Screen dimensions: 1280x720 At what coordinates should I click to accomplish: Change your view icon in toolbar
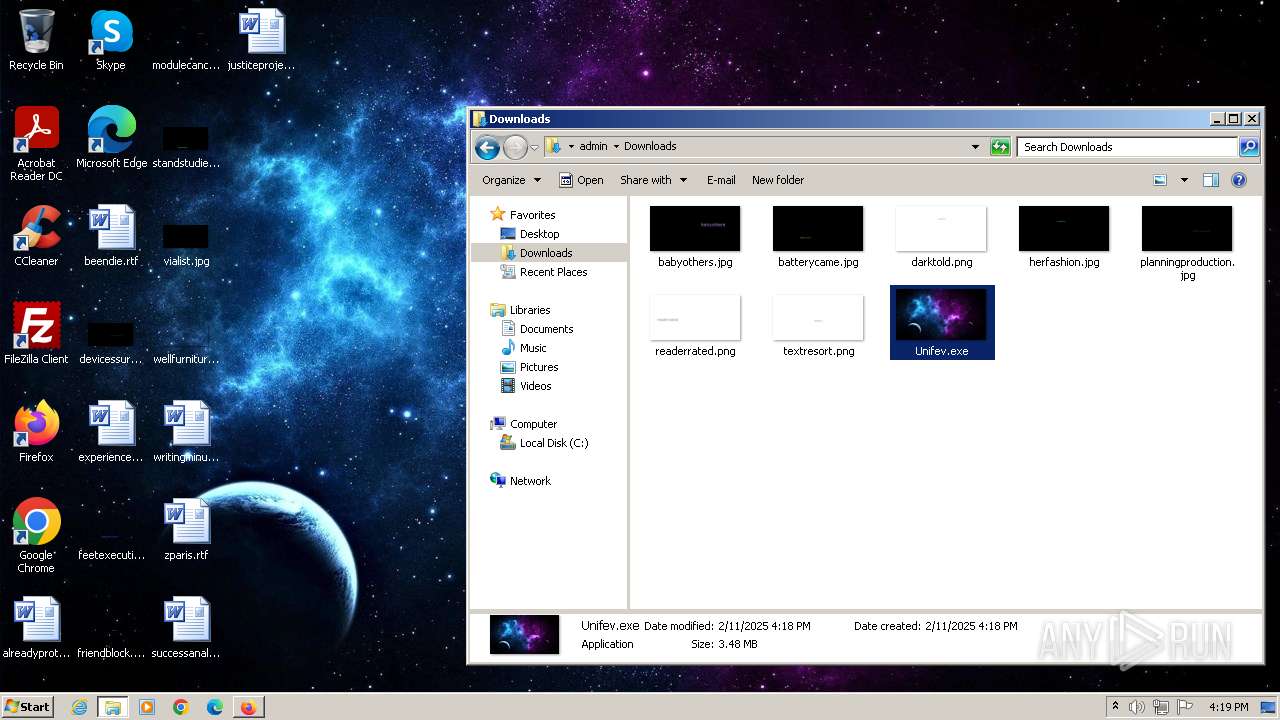[x=1160, y=180]
